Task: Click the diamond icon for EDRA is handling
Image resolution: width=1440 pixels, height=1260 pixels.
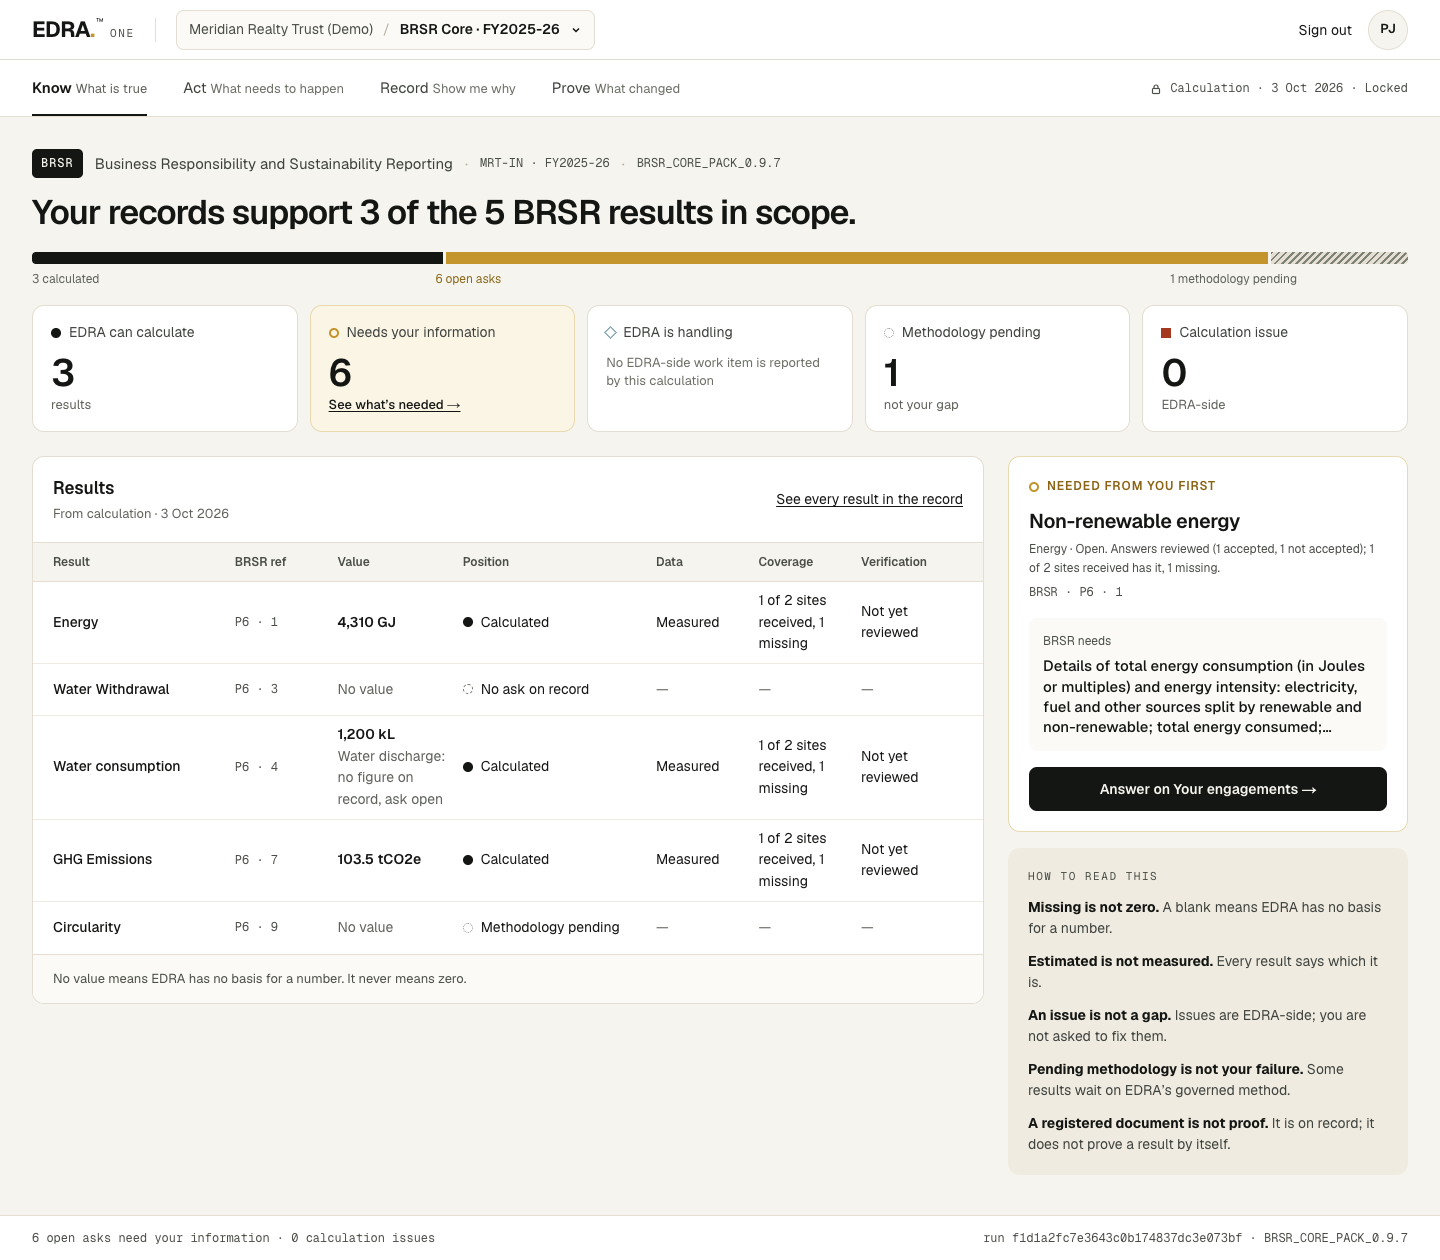Action: point(611,332)
